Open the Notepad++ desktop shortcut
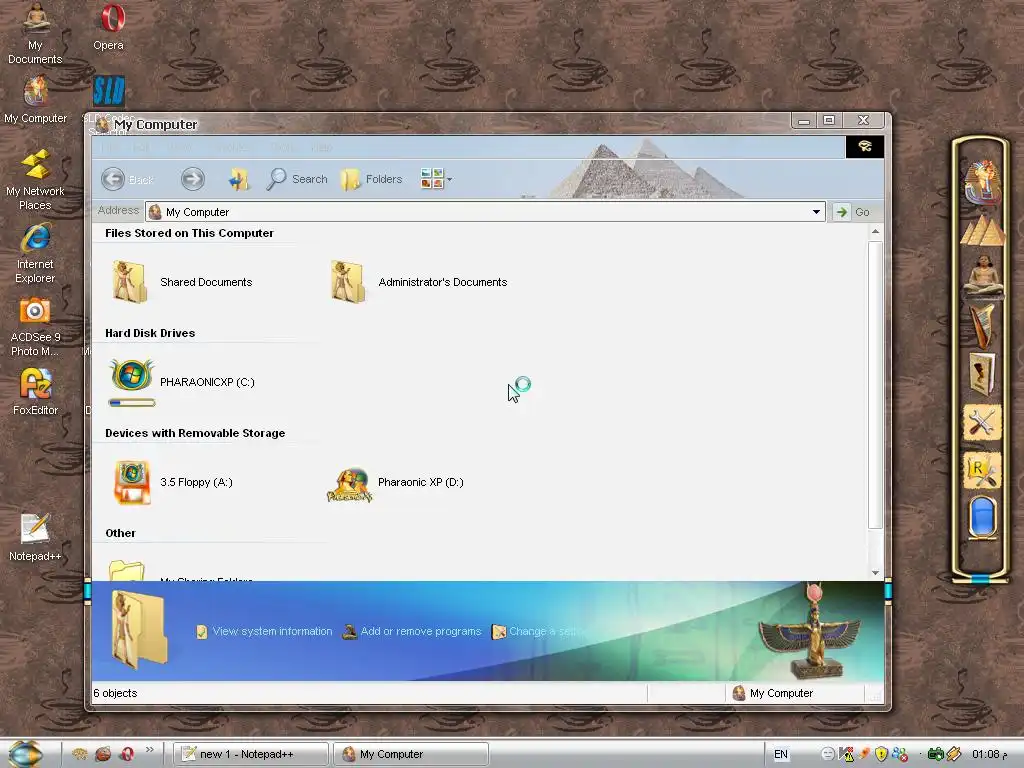Viewport: 1024px width, 768px height. click(35, 537)
